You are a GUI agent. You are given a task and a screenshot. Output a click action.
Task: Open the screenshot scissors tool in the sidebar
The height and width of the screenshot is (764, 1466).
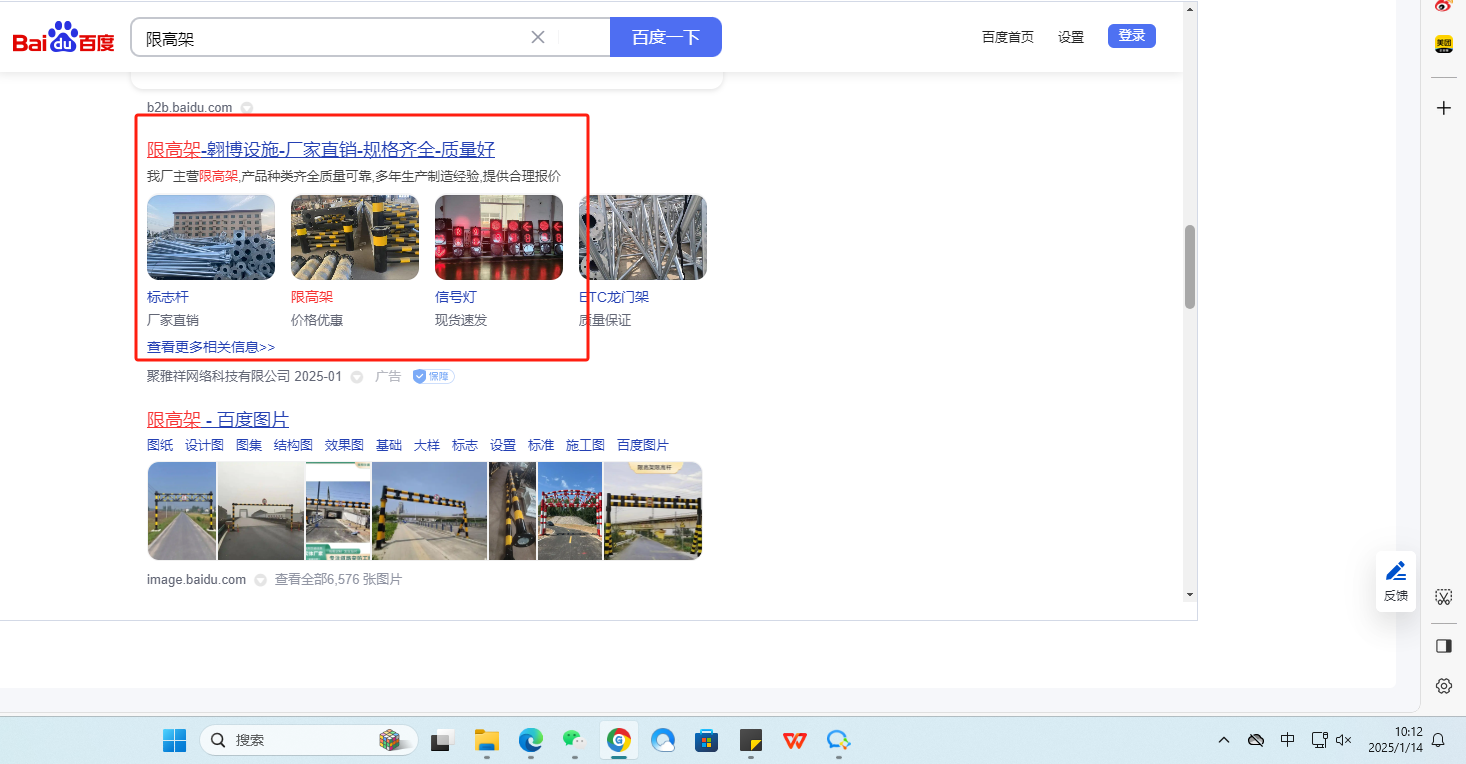(1443, 597)
